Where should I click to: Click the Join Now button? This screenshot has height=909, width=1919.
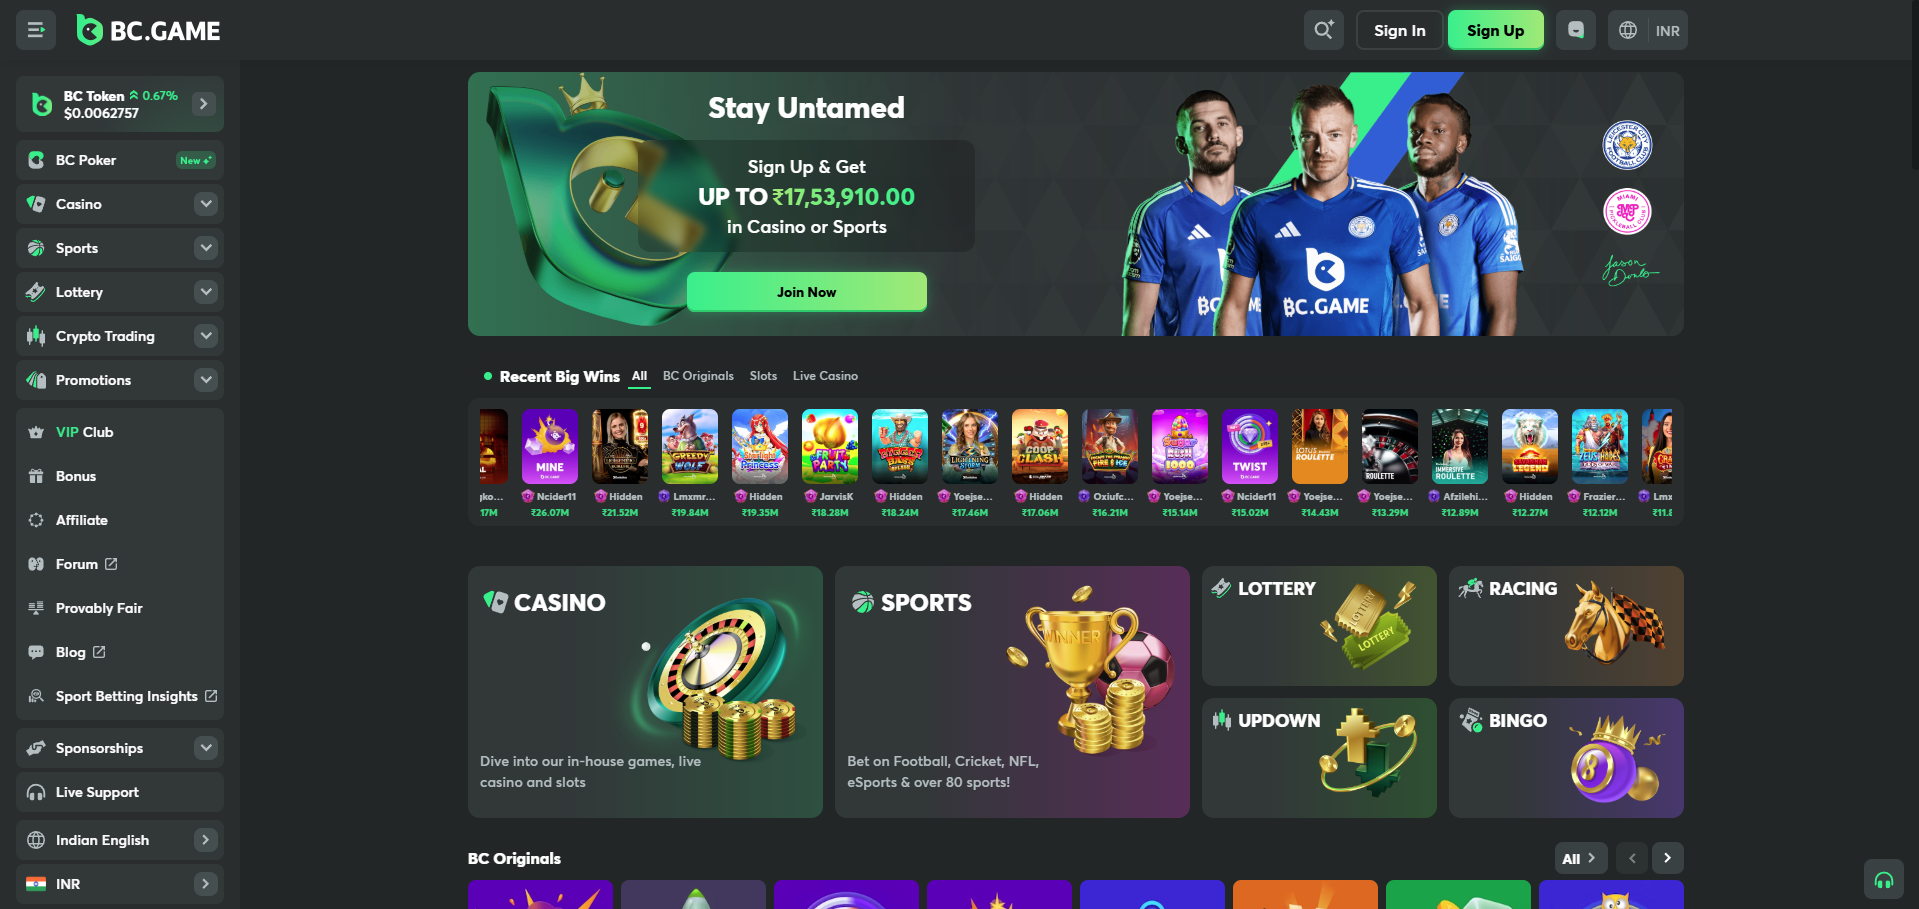[x=807, y=292]
